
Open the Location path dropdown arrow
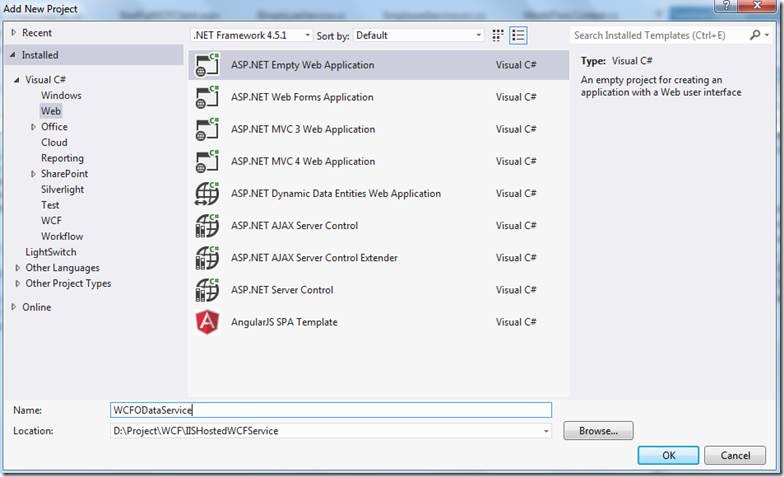pos(546,431)
